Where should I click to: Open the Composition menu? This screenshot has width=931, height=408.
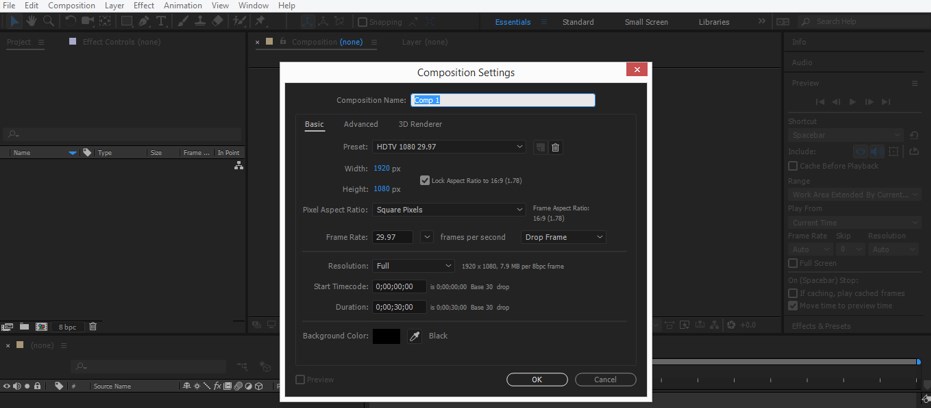[71, 5]
